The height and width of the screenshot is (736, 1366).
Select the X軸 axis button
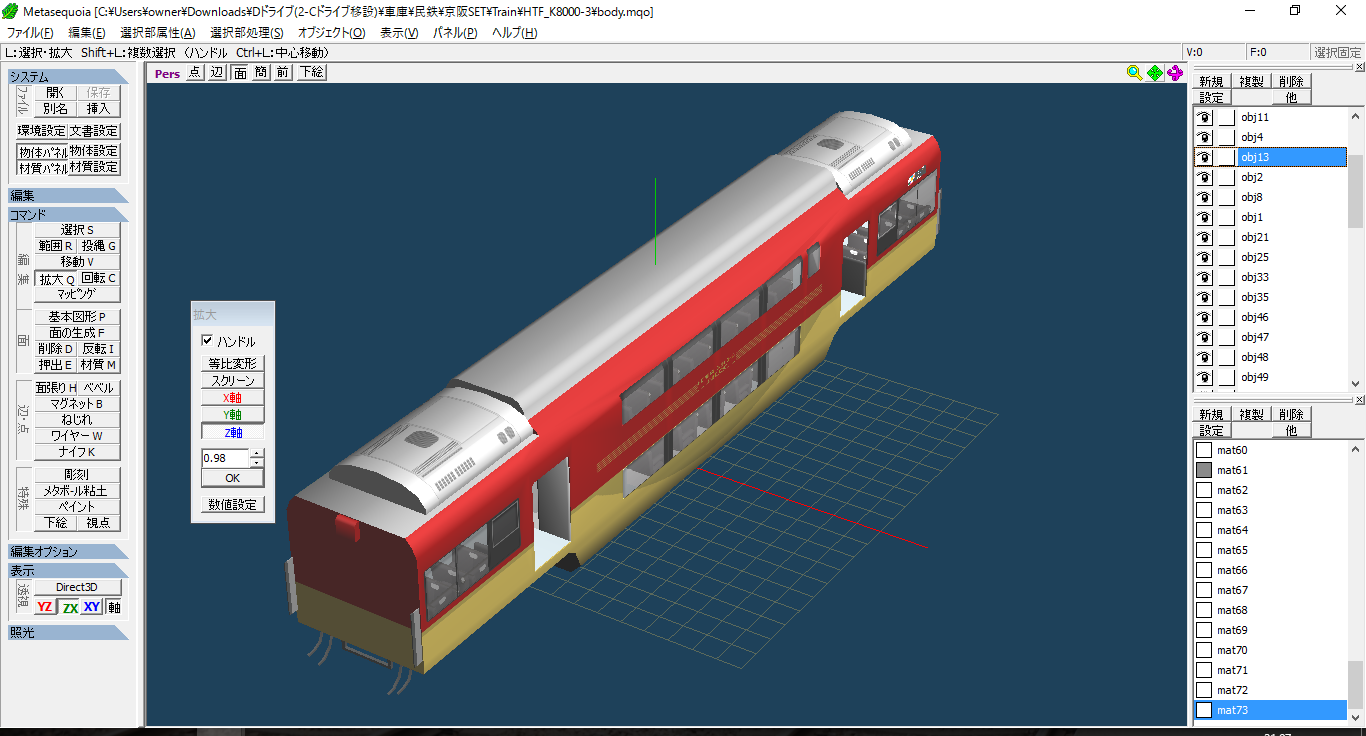[x=232, y=398]
